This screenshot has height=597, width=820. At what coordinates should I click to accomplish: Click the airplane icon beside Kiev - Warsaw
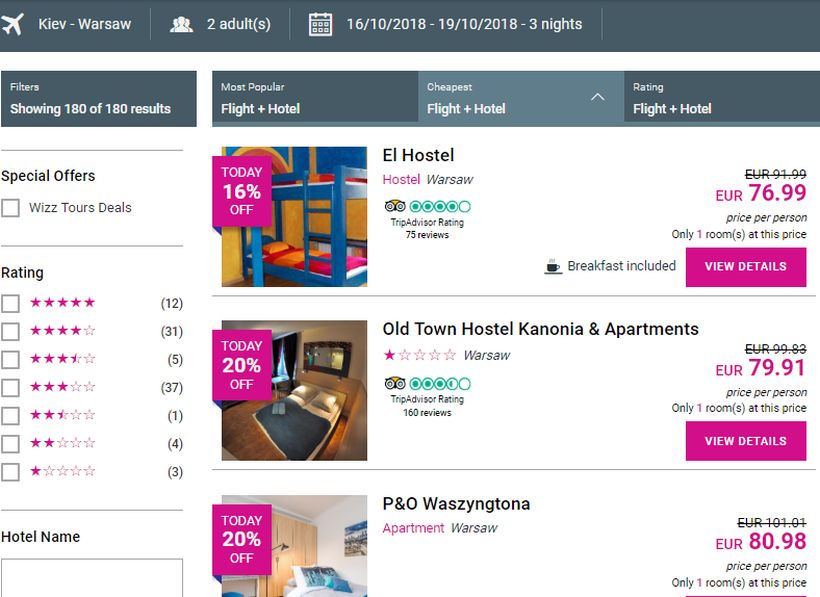[x=13, y=24]
